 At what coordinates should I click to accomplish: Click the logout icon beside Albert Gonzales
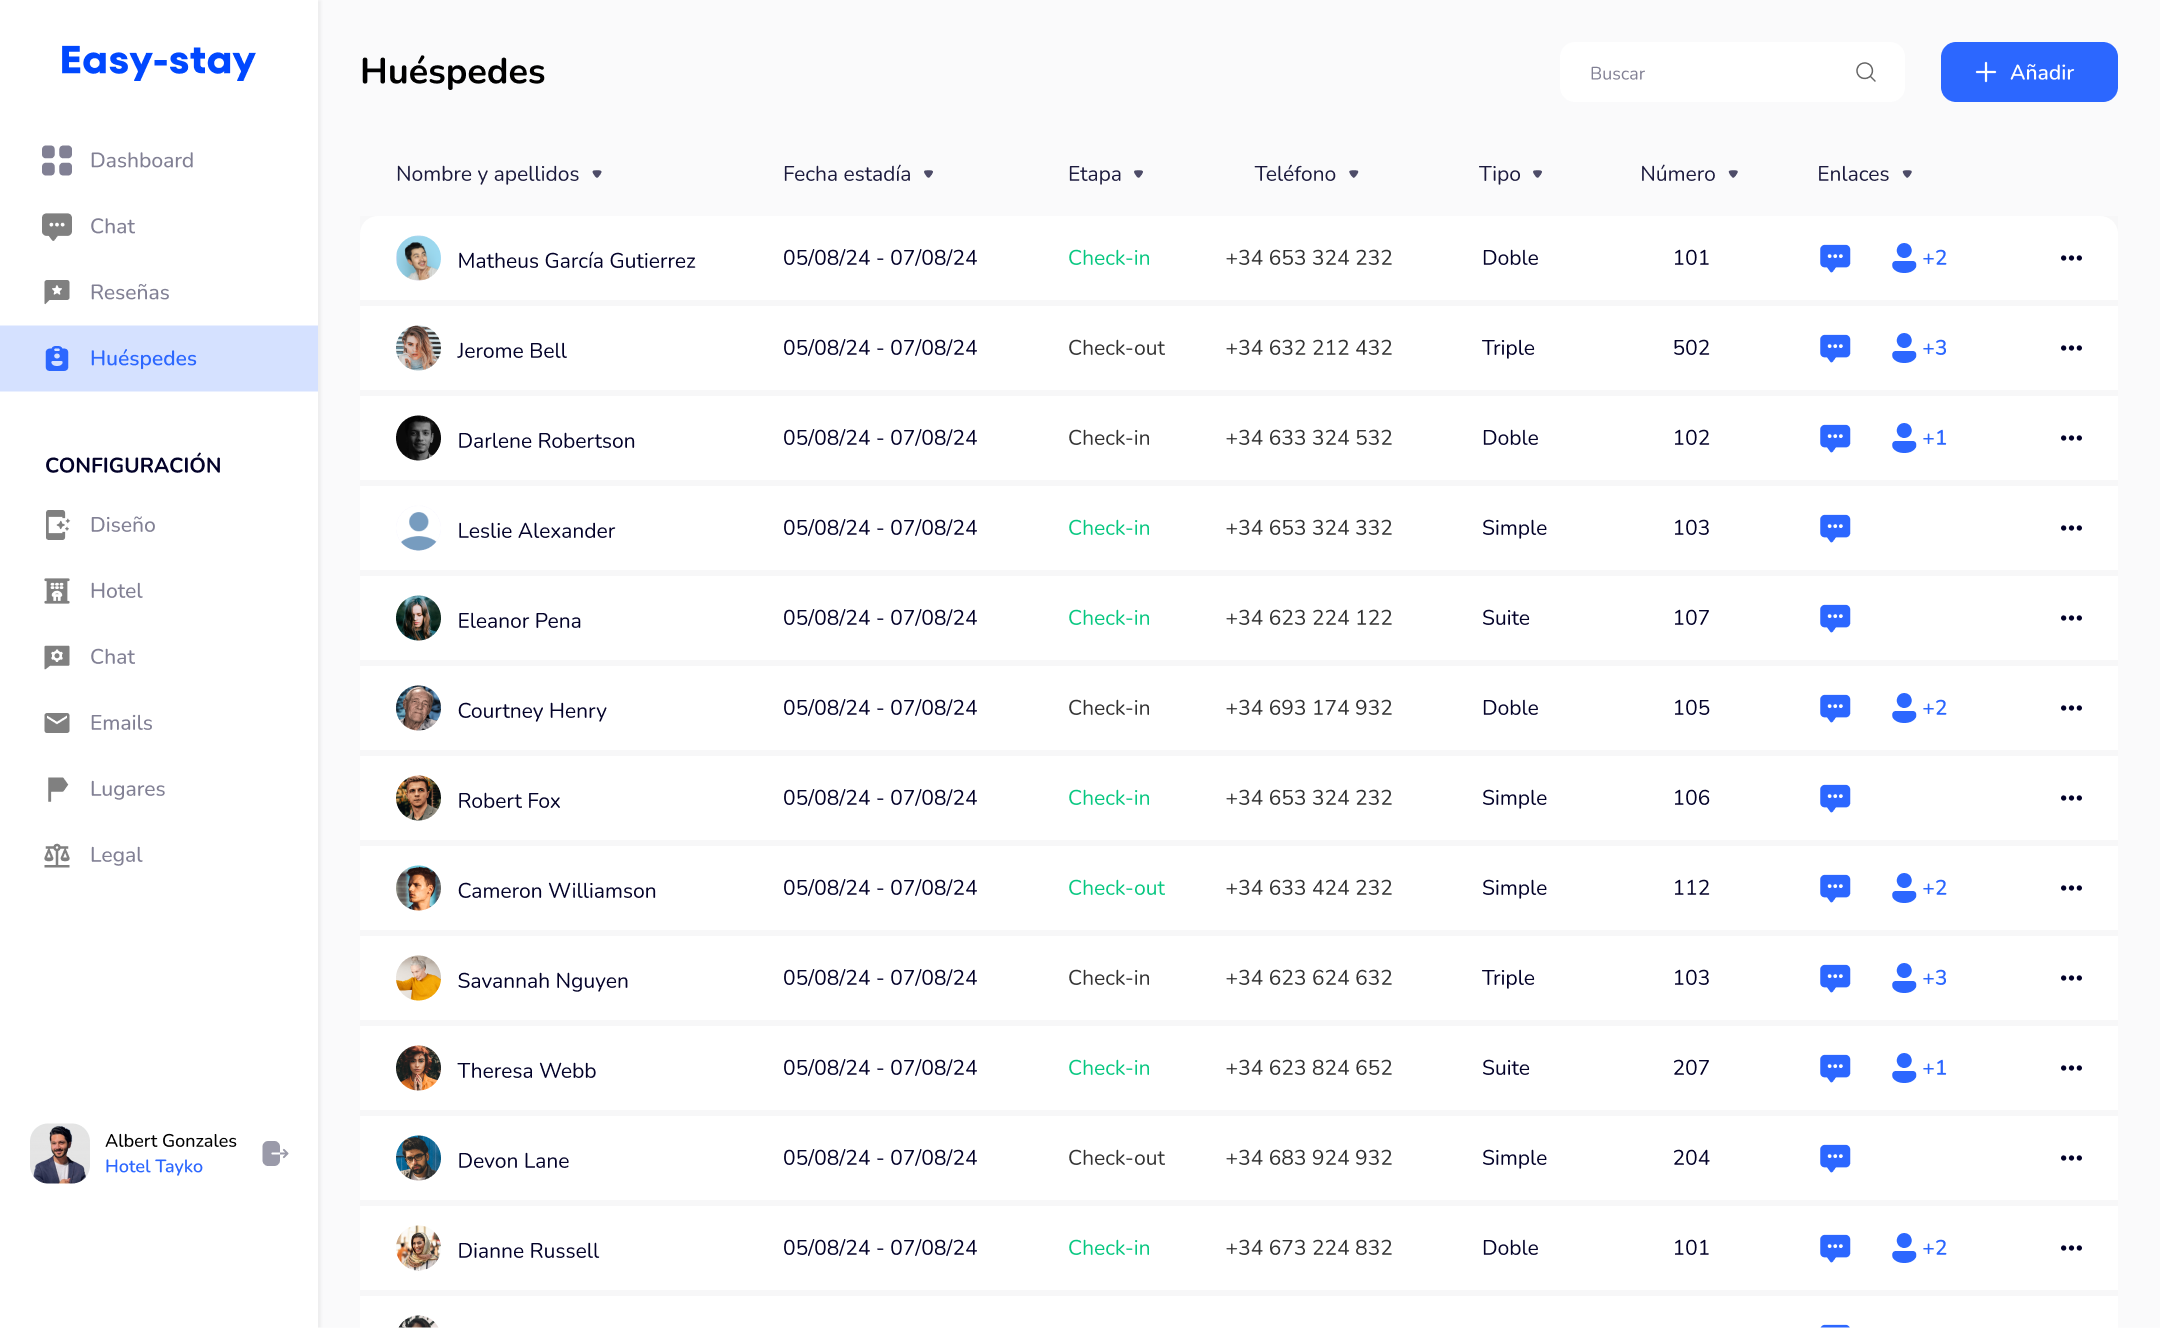coord(275,1153)
